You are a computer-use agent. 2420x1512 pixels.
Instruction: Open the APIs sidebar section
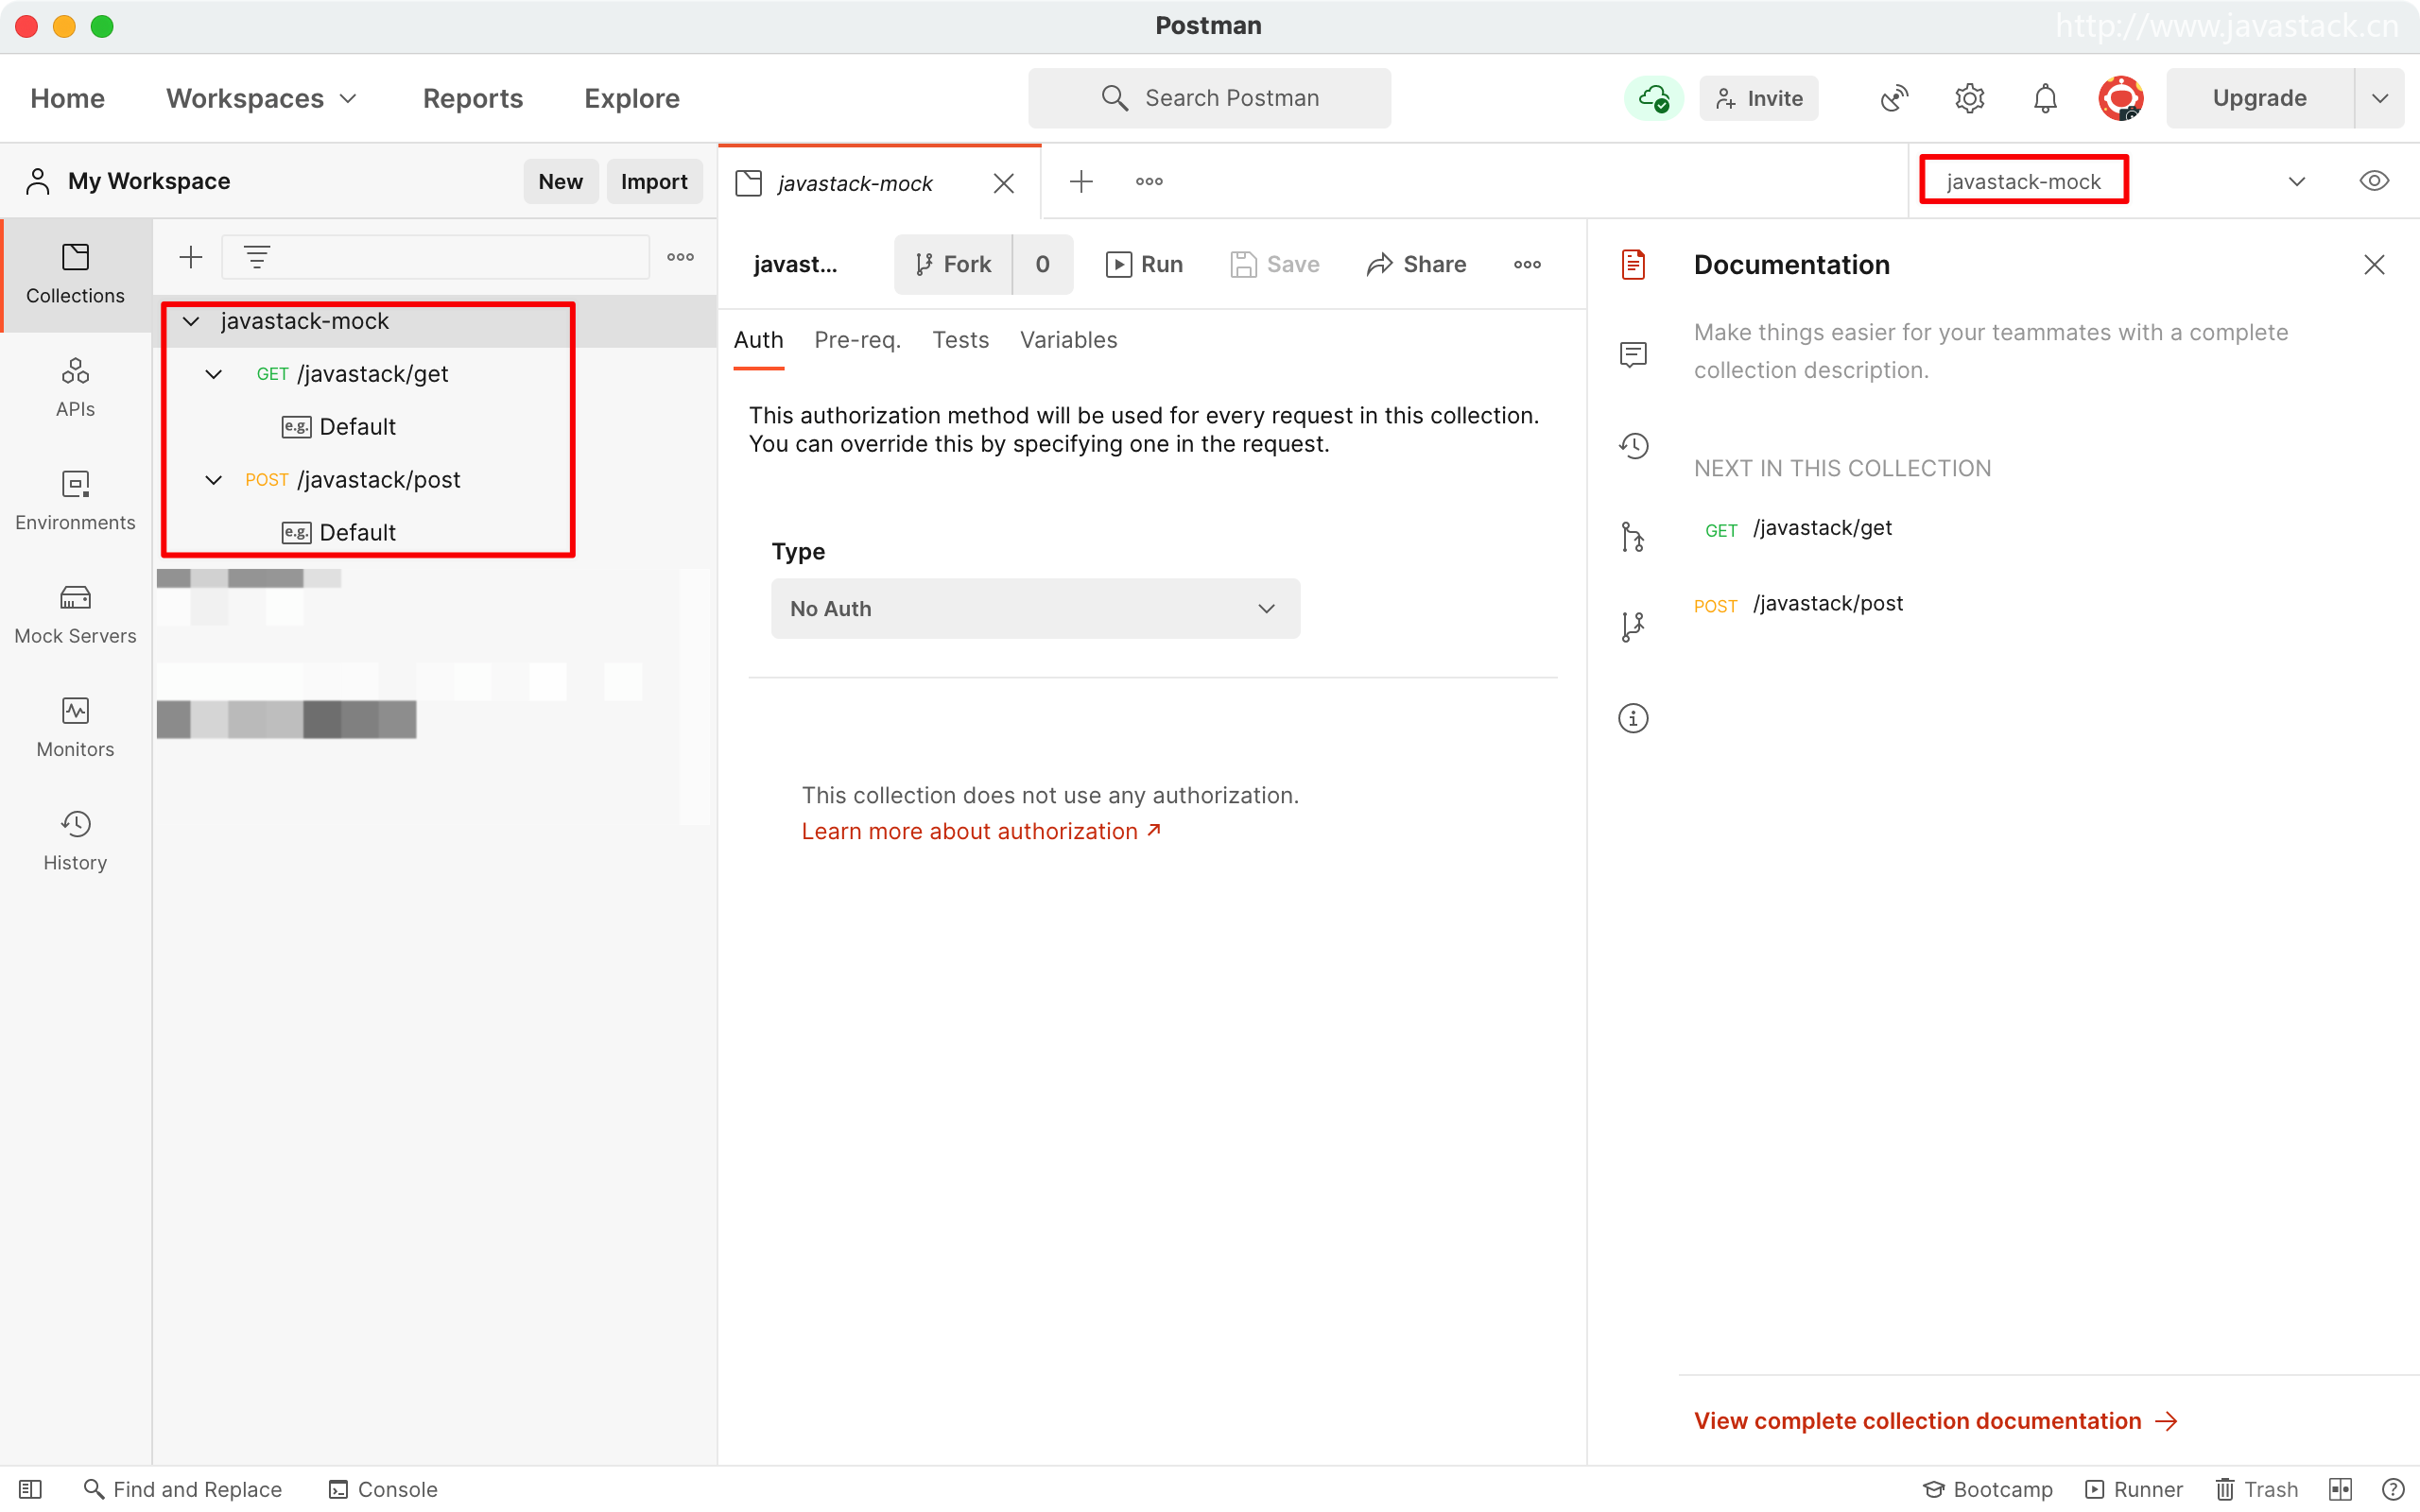tap(75, 387)
